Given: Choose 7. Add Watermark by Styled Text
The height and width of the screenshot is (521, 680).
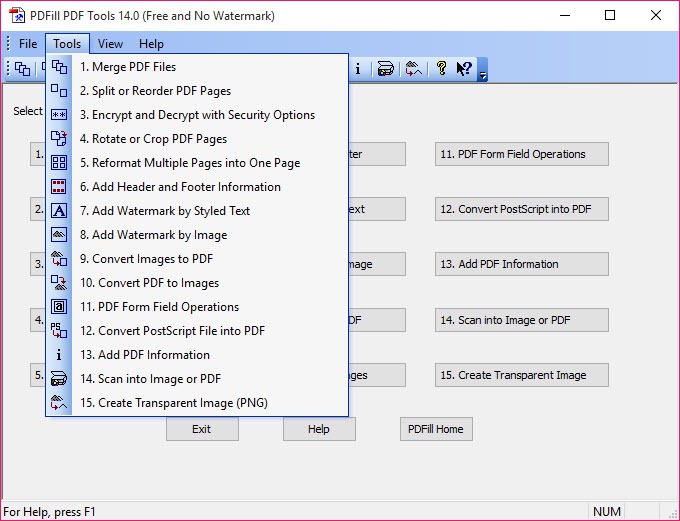Looking at the screenshot, I should click(x=197, y=211).
